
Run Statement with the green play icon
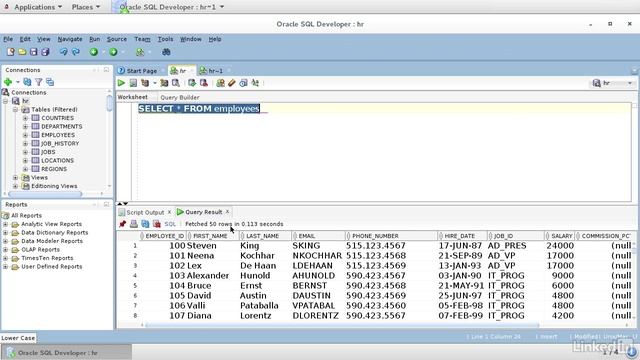[x=121, y=83]
